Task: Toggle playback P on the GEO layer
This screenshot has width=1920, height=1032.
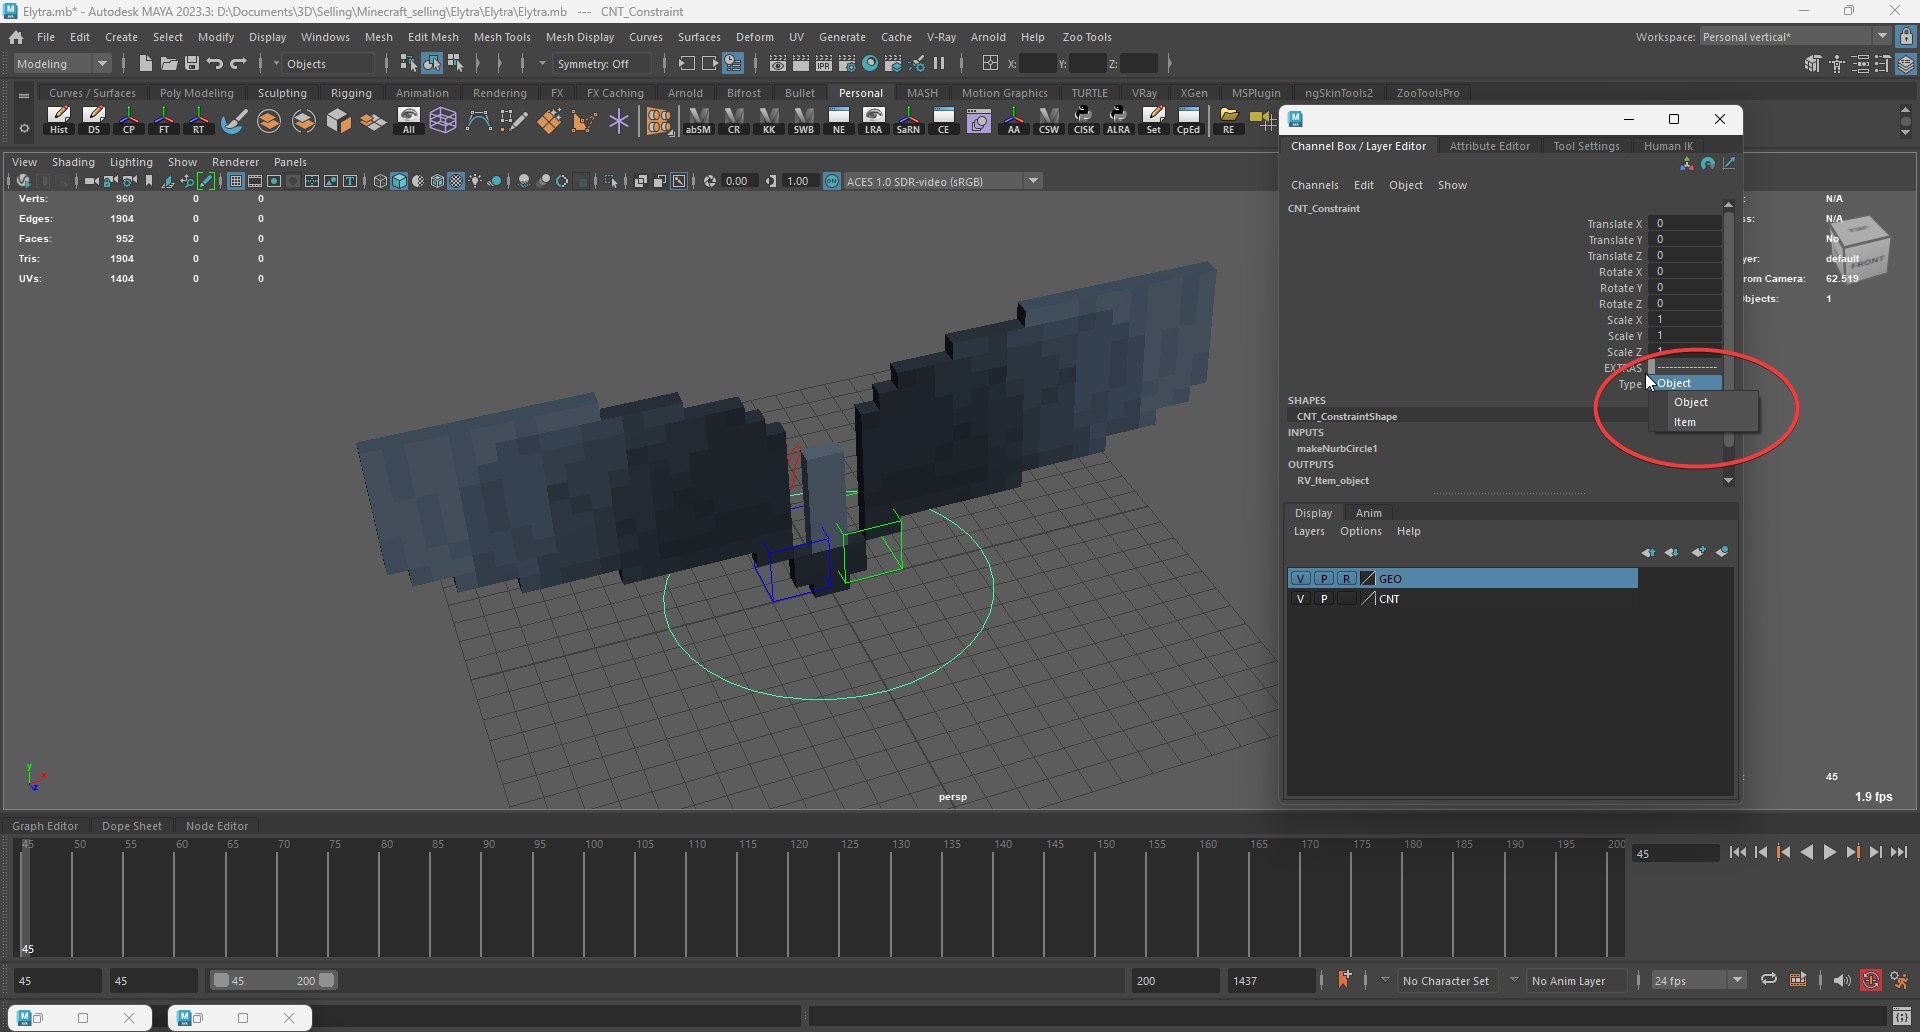Action: tap(1324, 578)
